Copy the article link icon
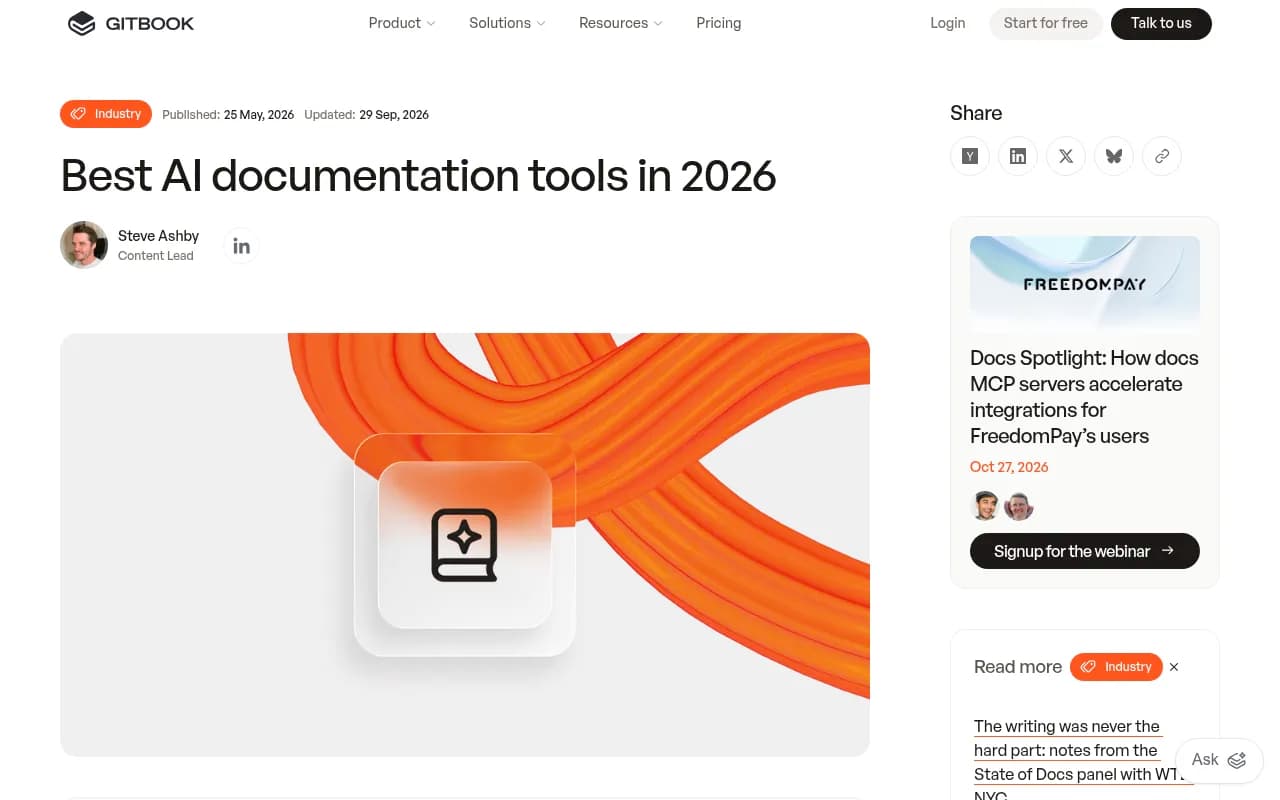Screen dimensions: 1280x800 1161,156
